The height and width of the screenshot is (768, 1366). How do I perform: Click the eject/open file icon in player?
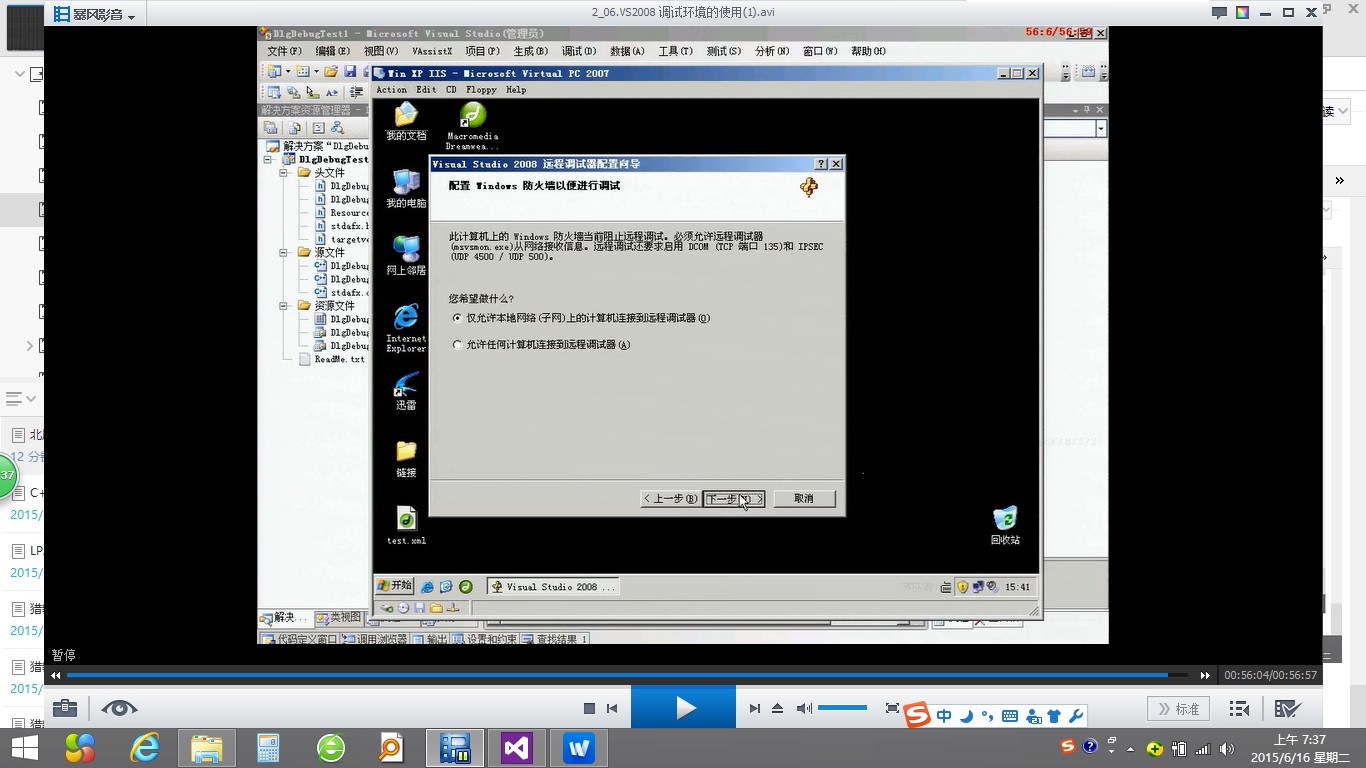(778, 708)
